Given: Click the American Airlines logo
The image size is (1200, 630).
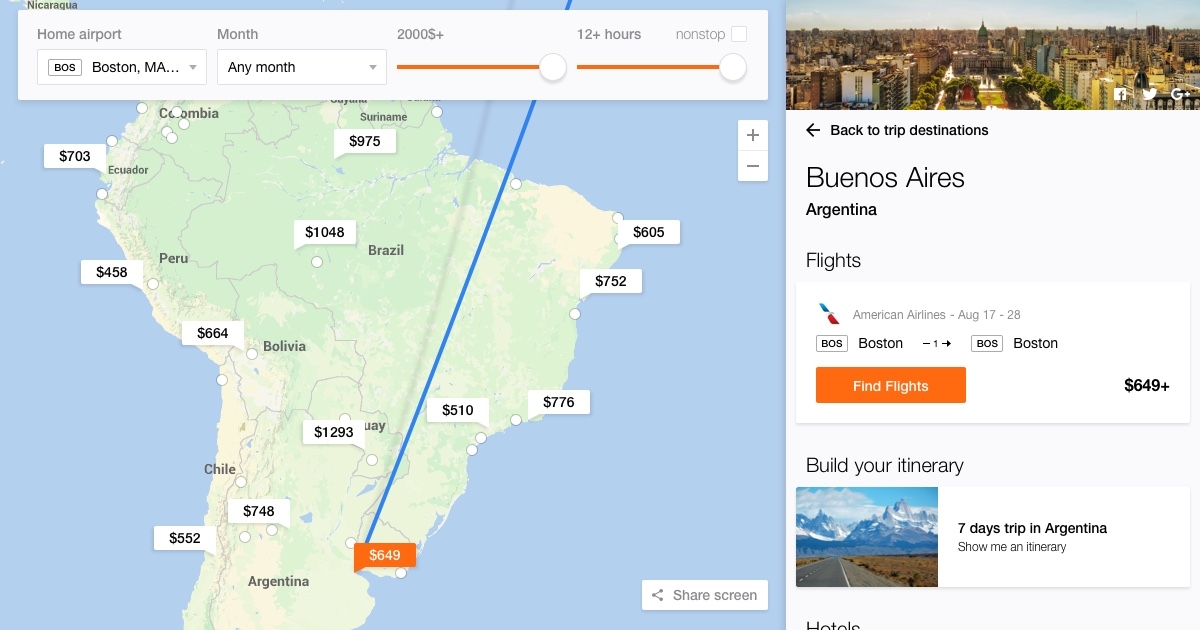Looking at the screenshot, I should (x=829, y=314).
